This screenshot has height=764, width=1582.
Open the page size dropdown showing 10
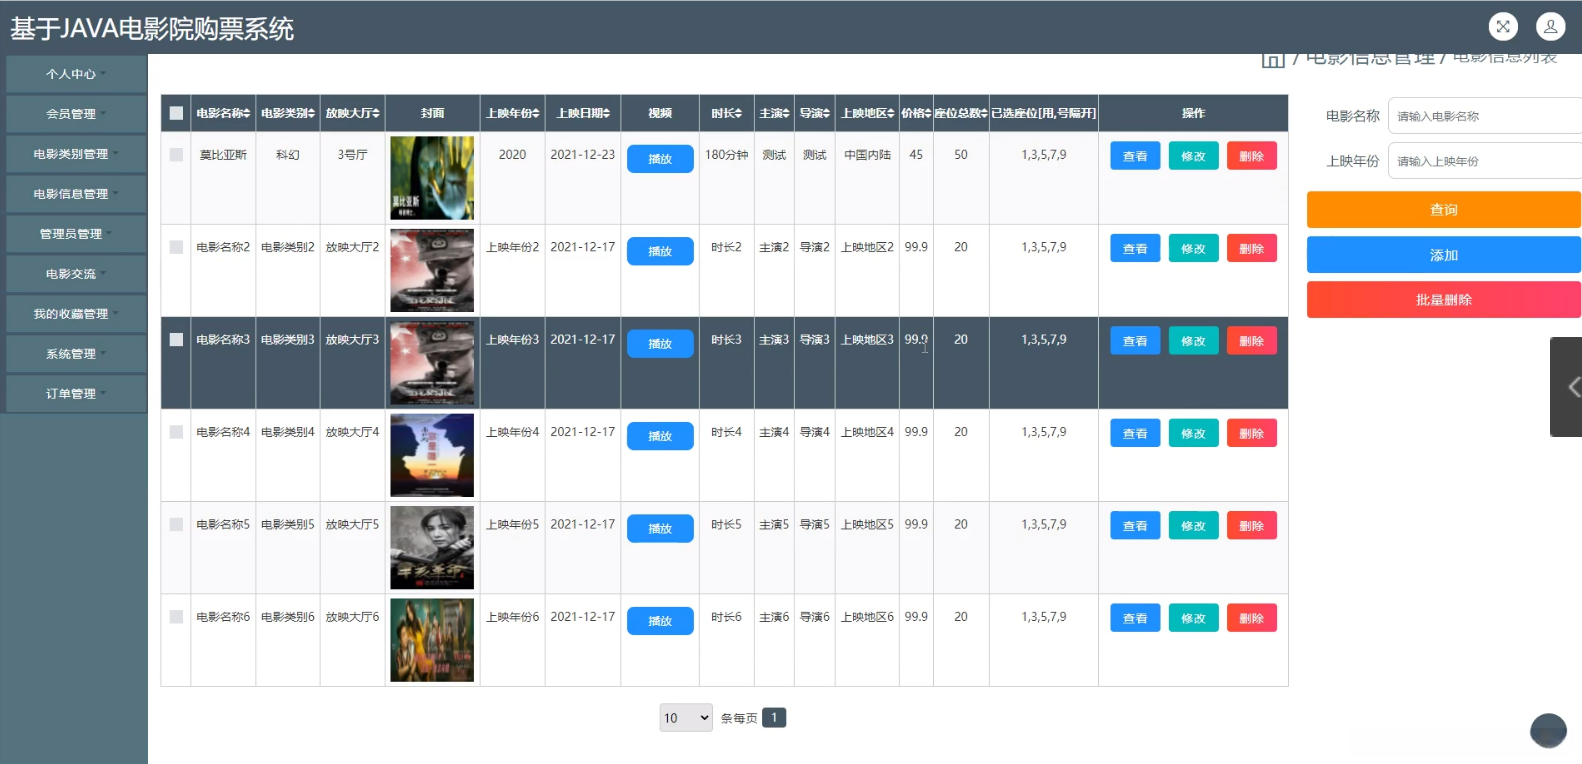[x=686, y=718]
